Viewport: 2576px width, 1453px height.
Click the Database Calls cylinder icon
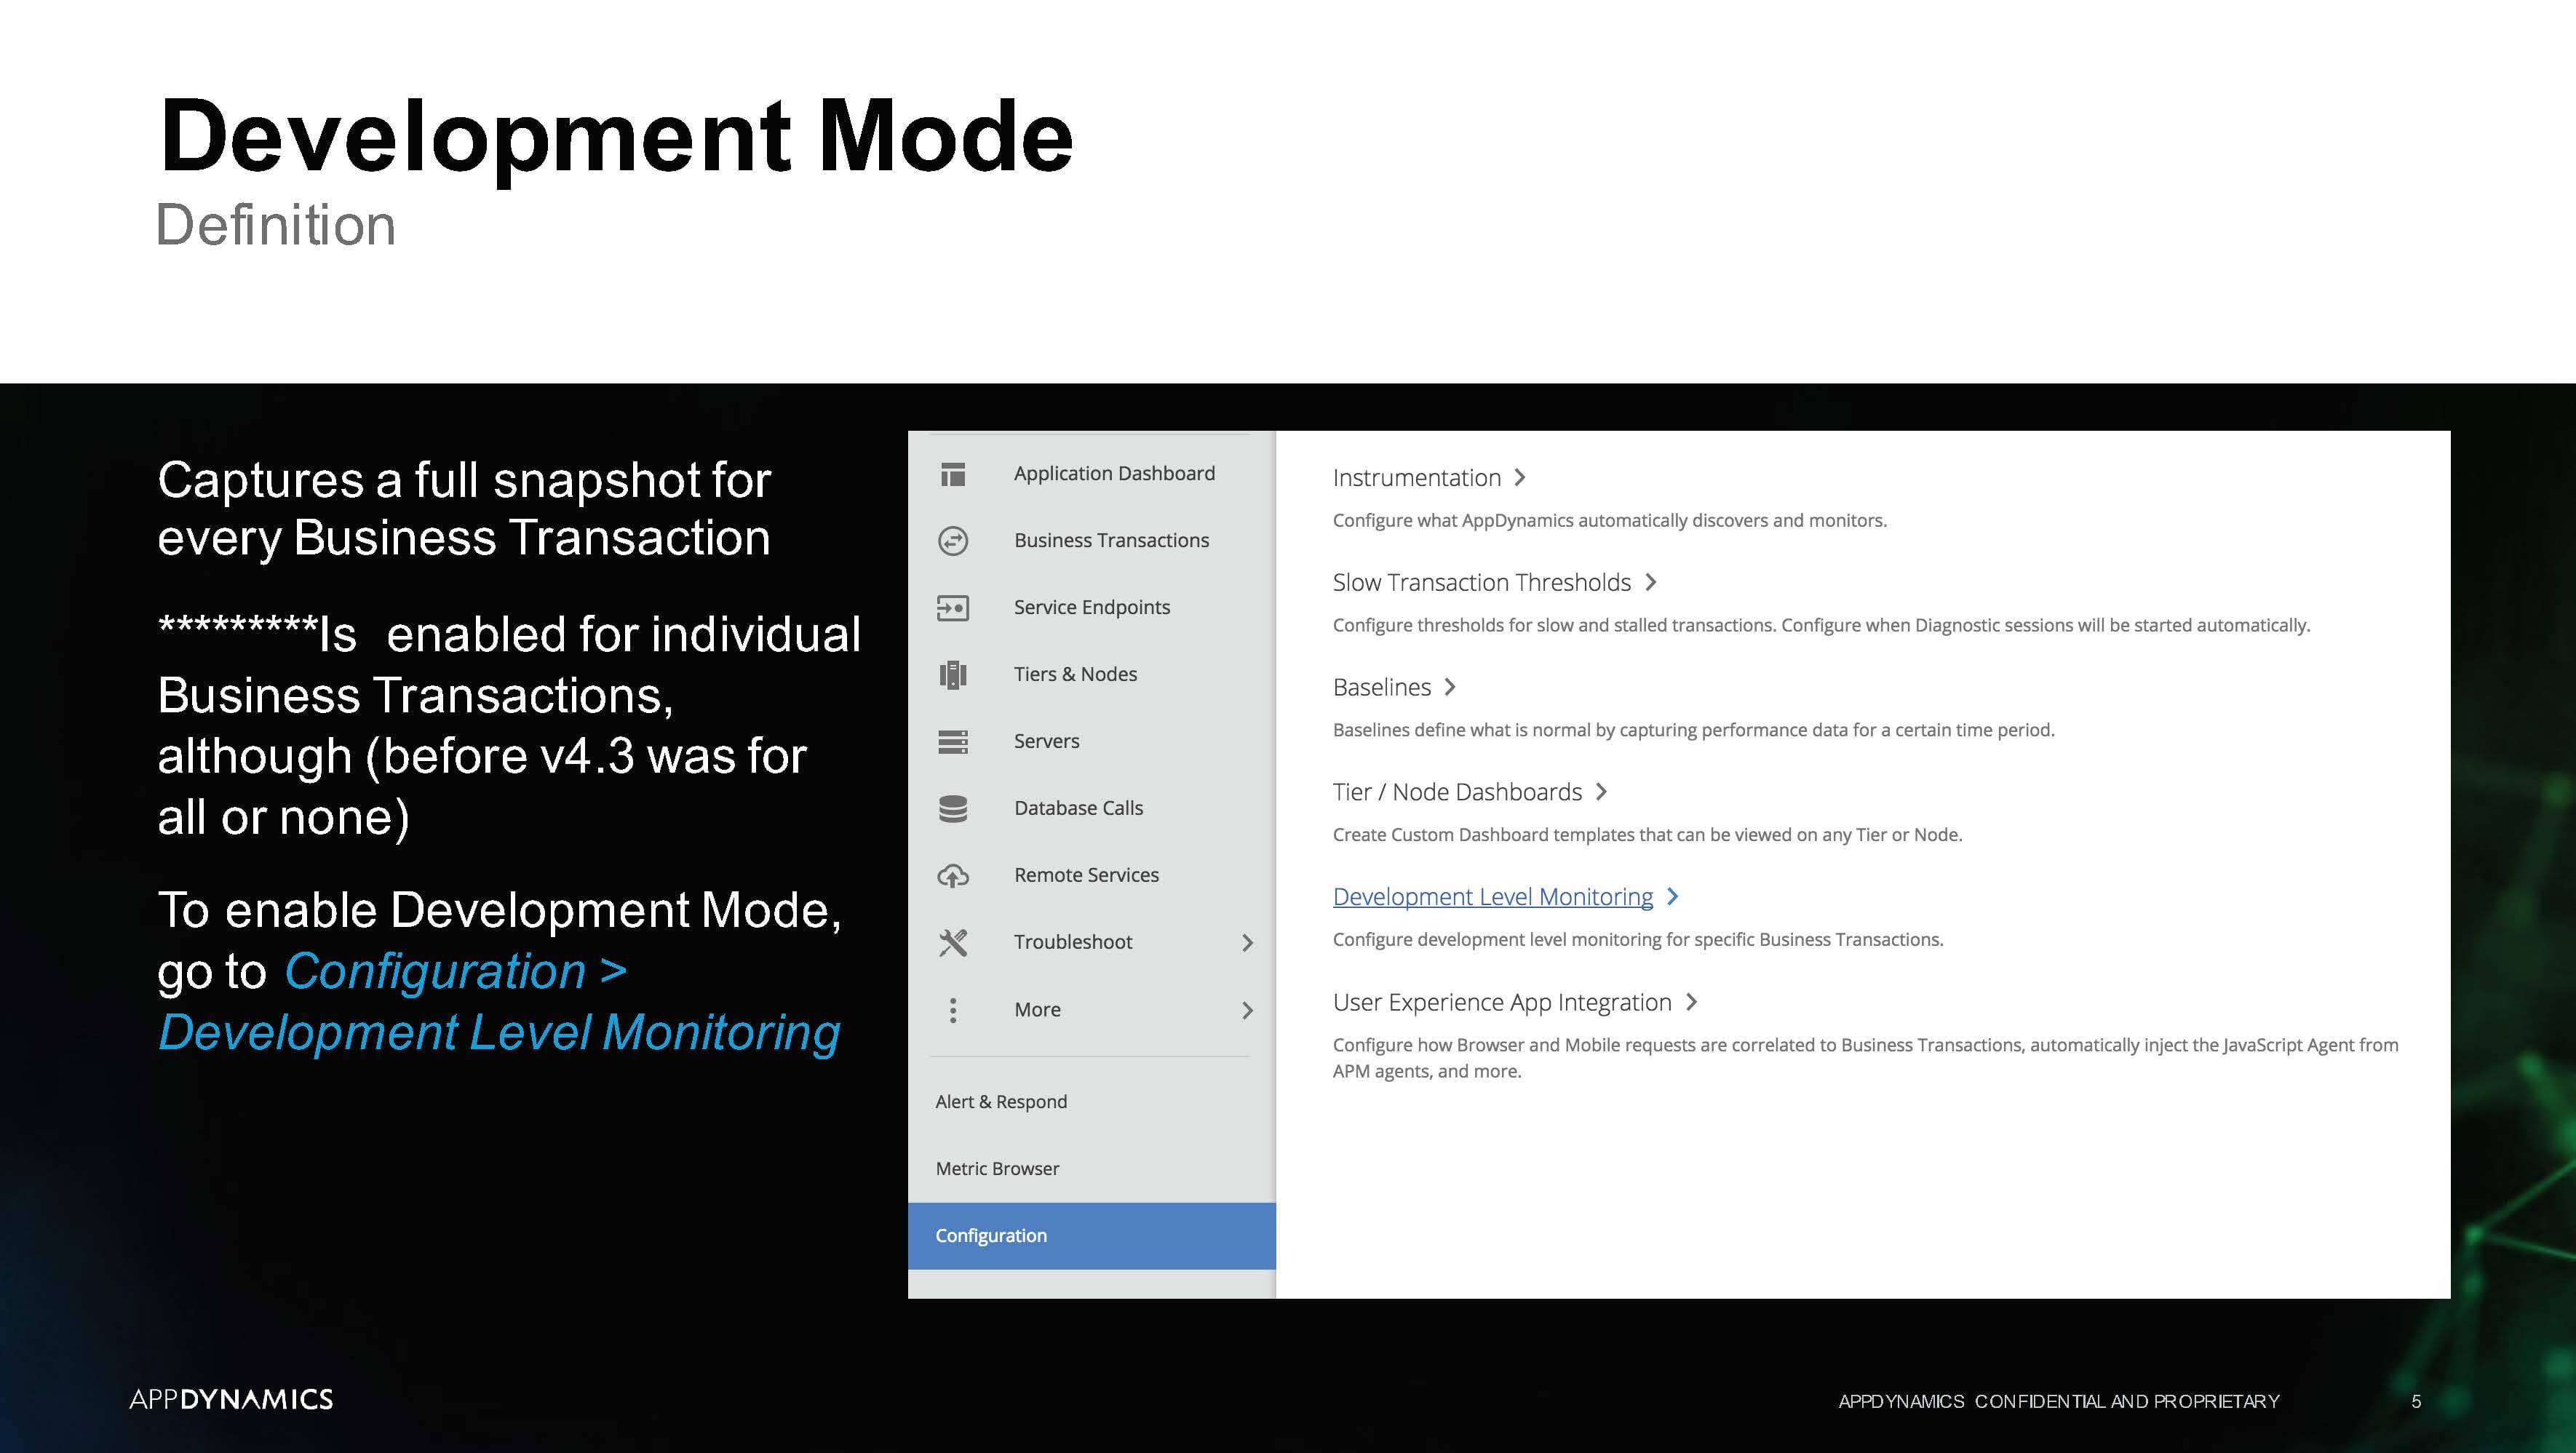tap(953, 809)
